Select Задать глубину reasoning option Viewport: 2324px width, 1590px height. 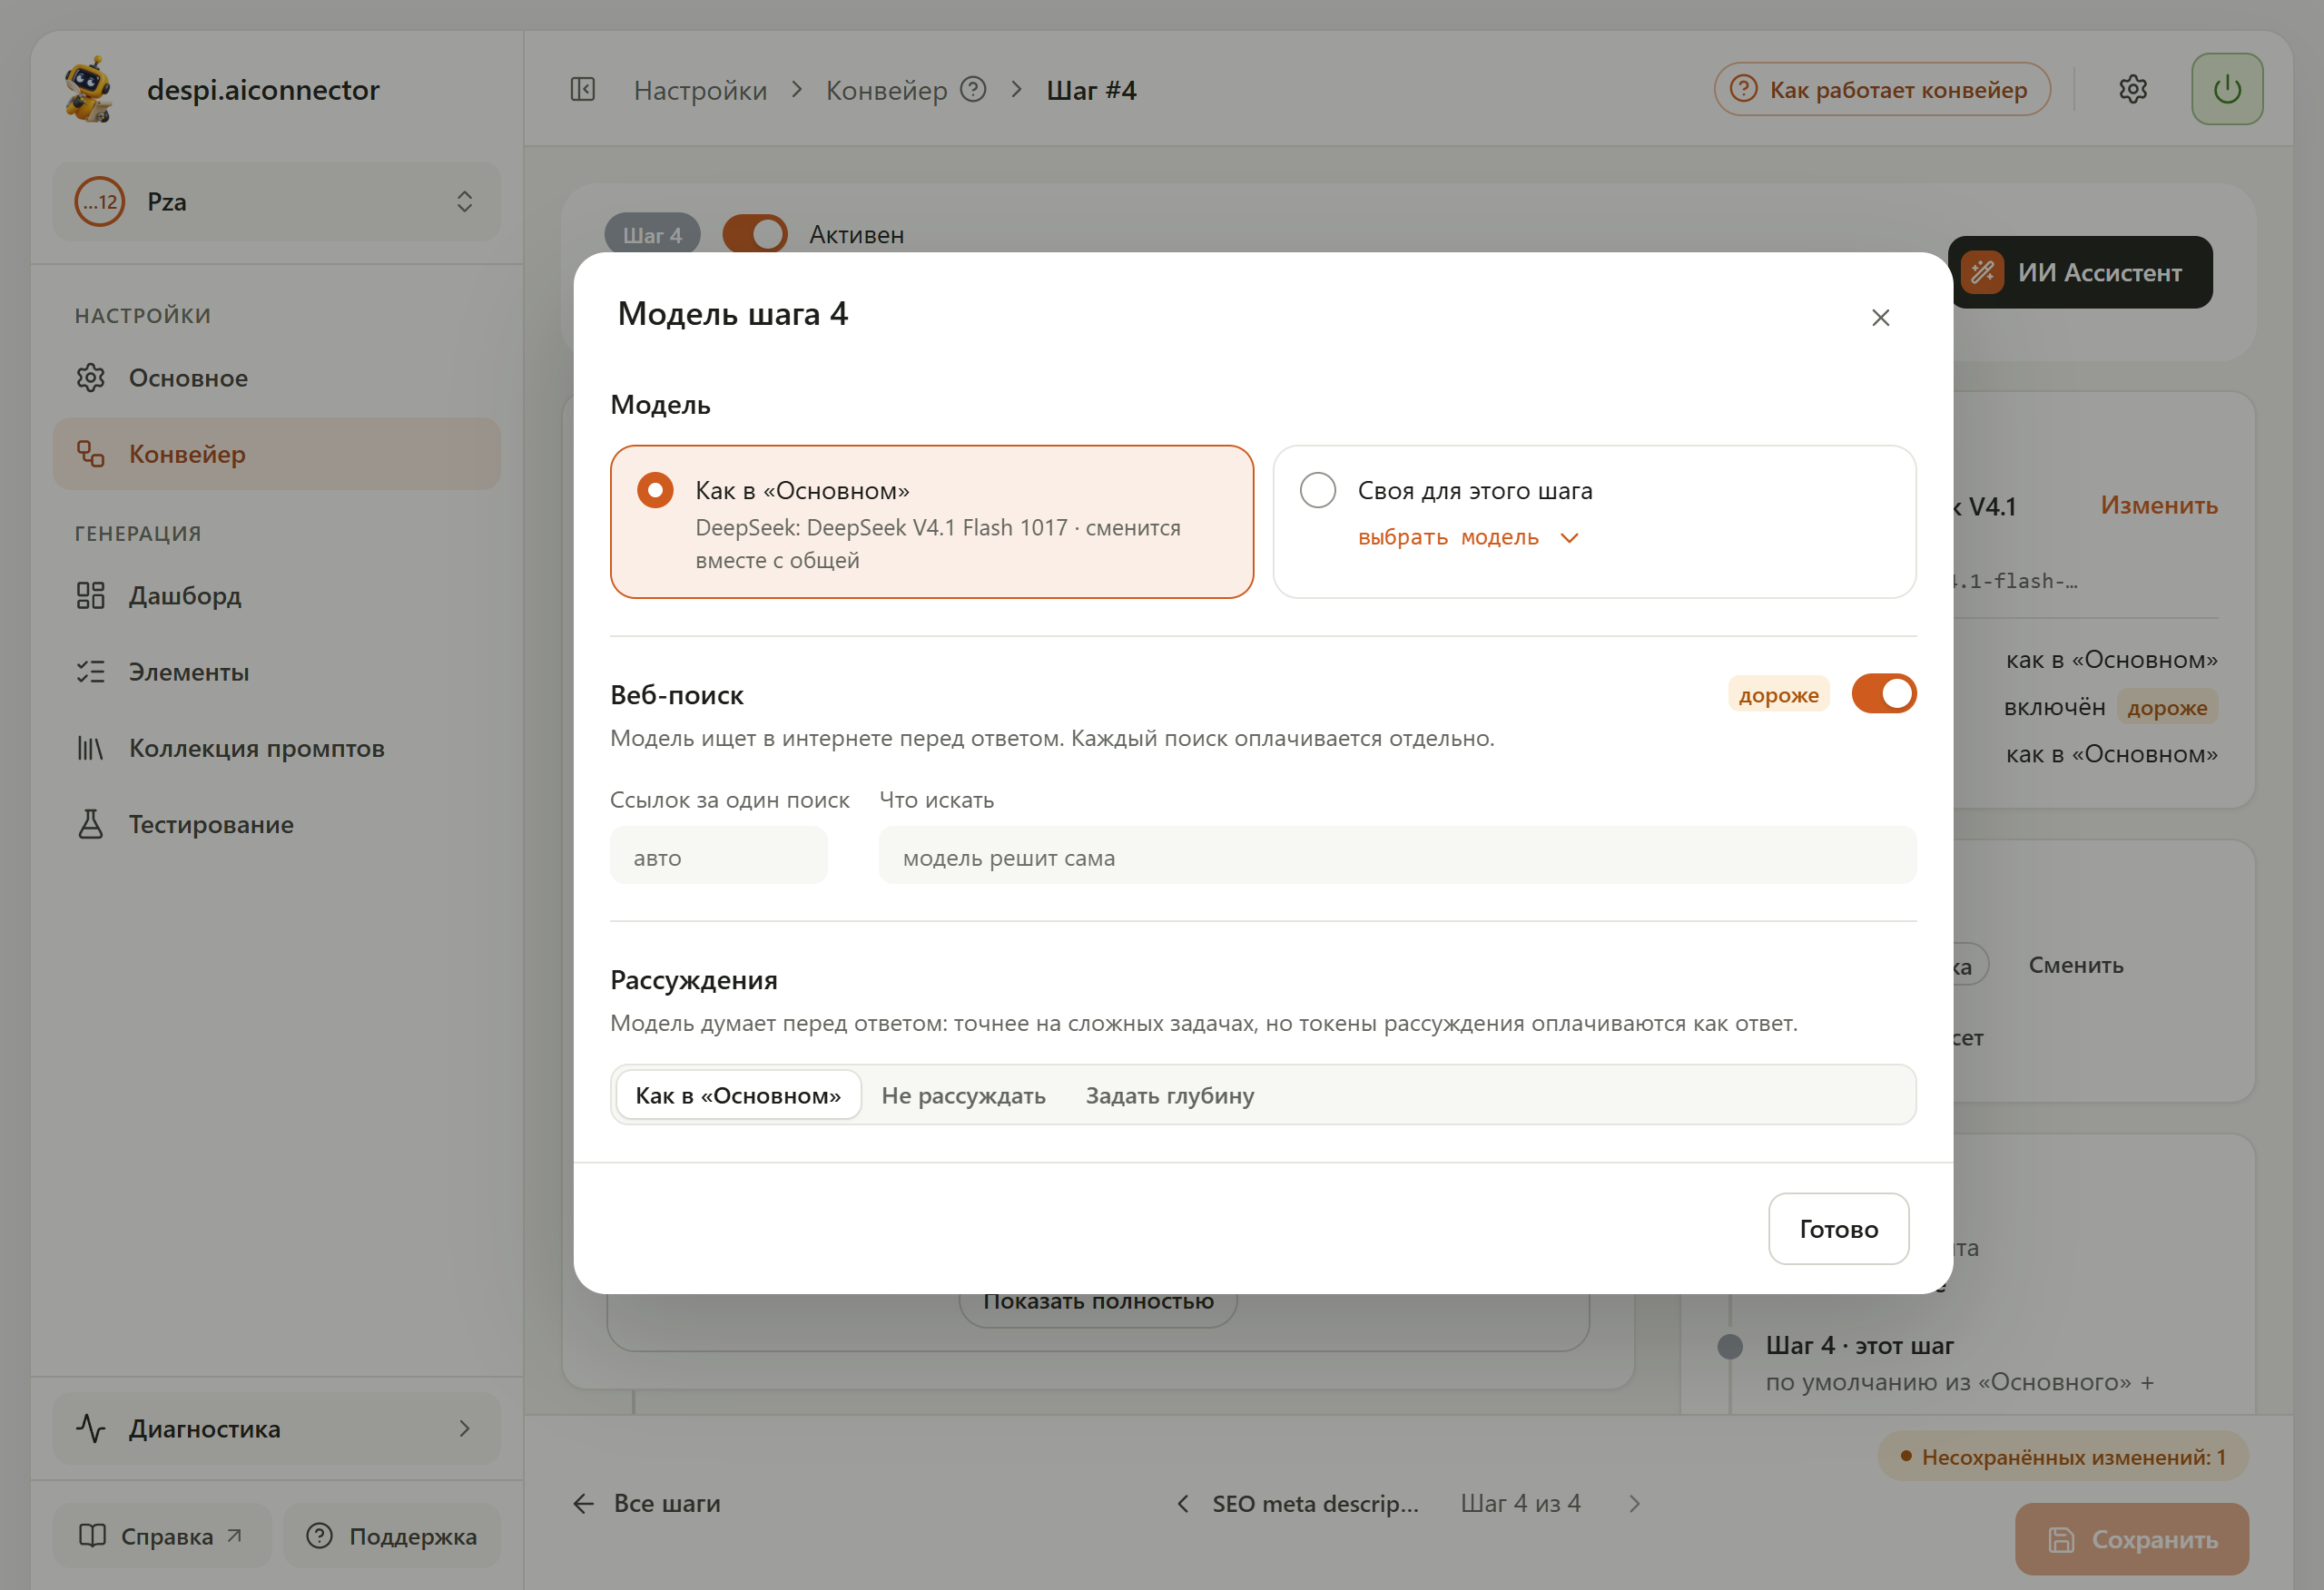1169,1095
